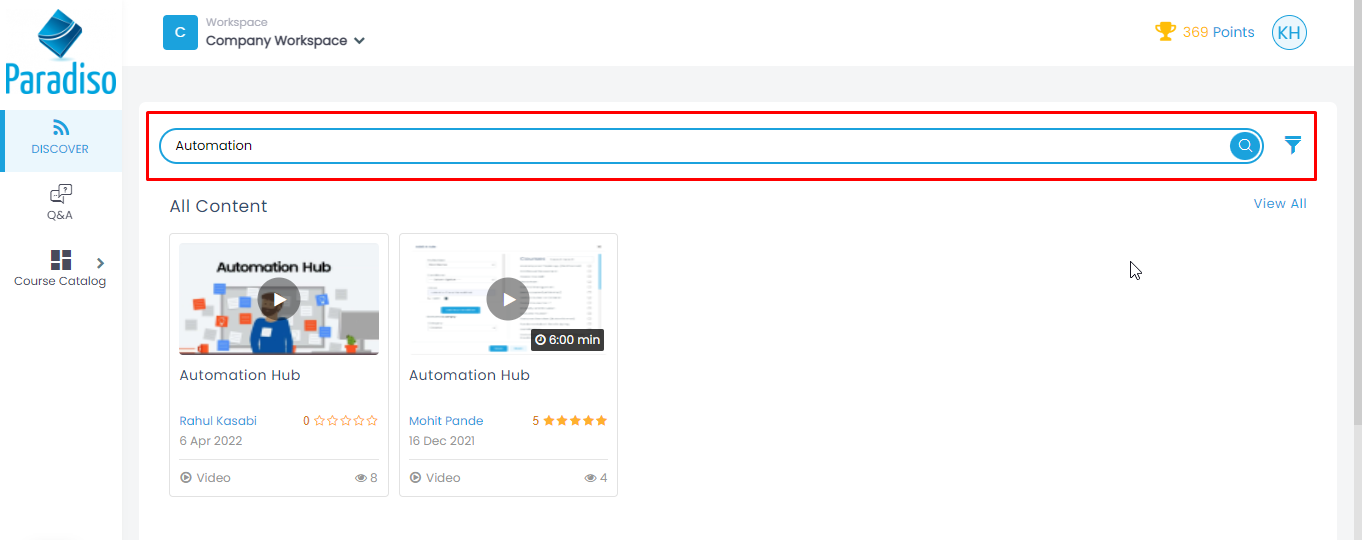Click the search magnifier button
Viewport: 1362px width, 540px height.
[1244, 146]
